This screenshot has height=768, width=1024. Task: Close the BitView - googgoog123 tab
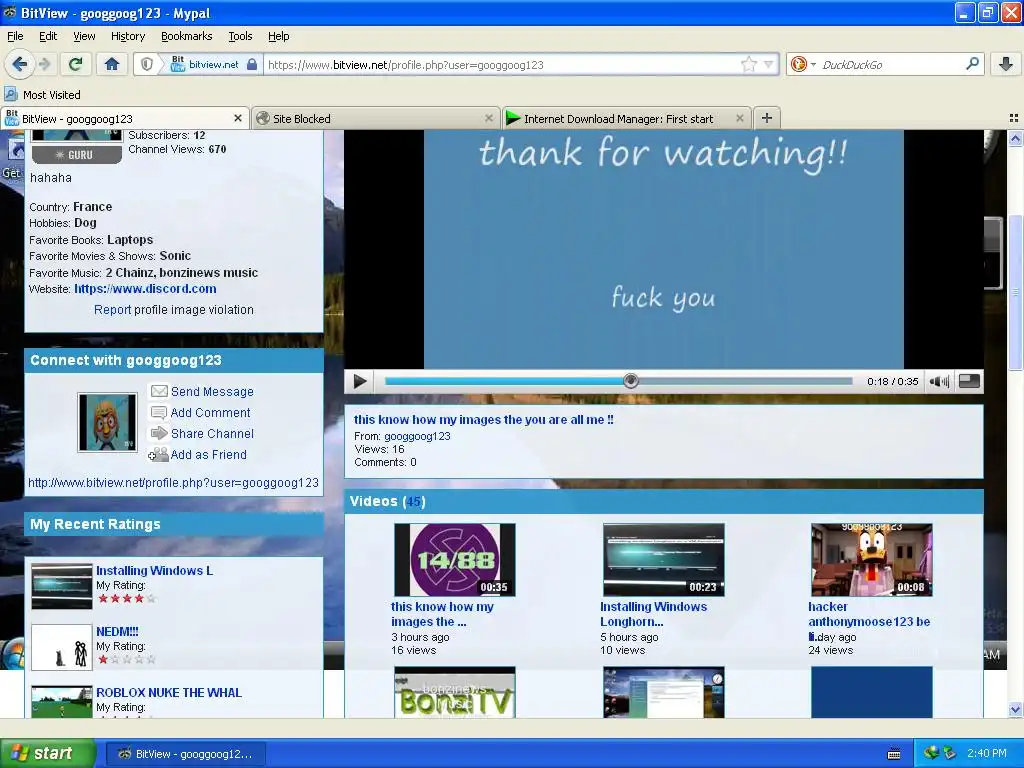(x=238, y=118)
